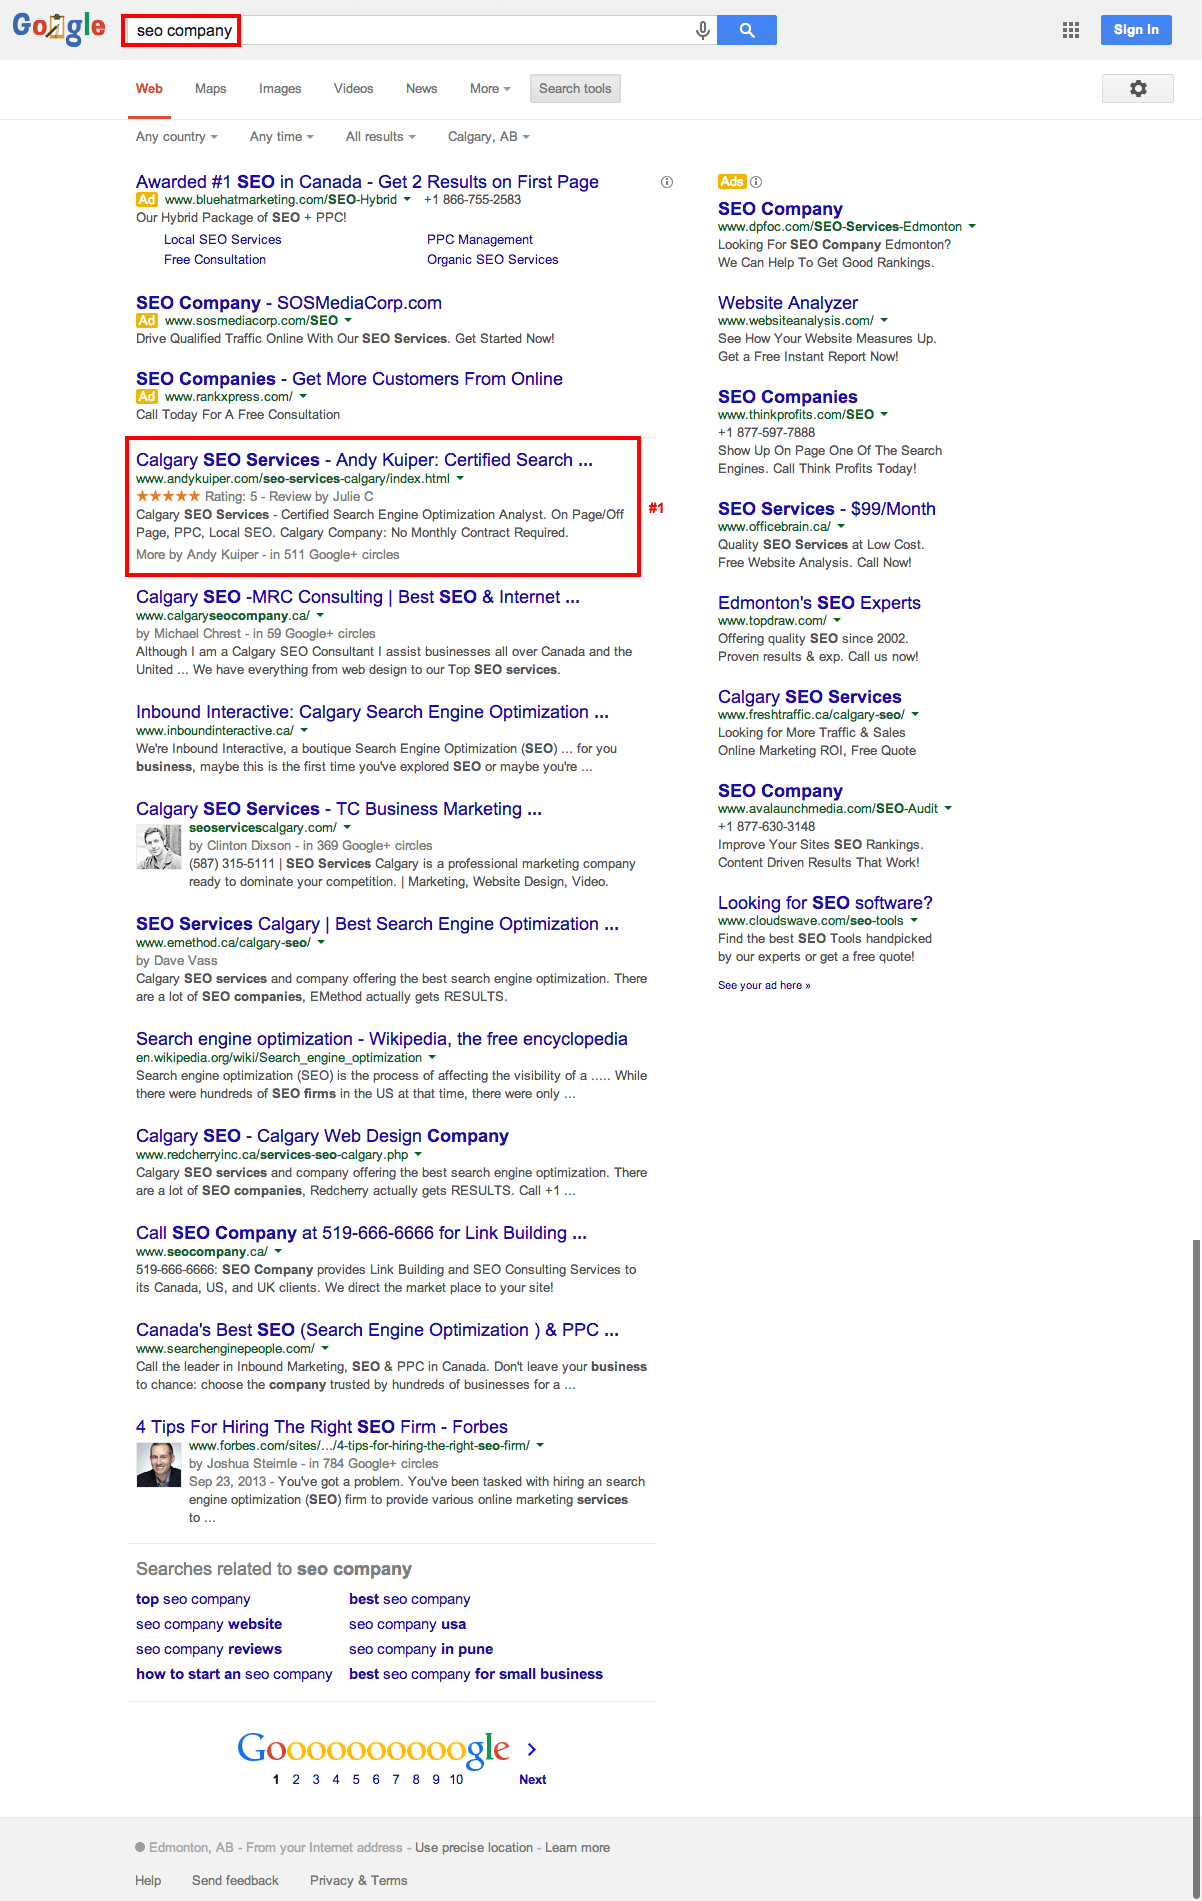
Task: Open '4 Tips For Hiring' Forbes article
Action: pyautogui.click(x=322, y=1427)
